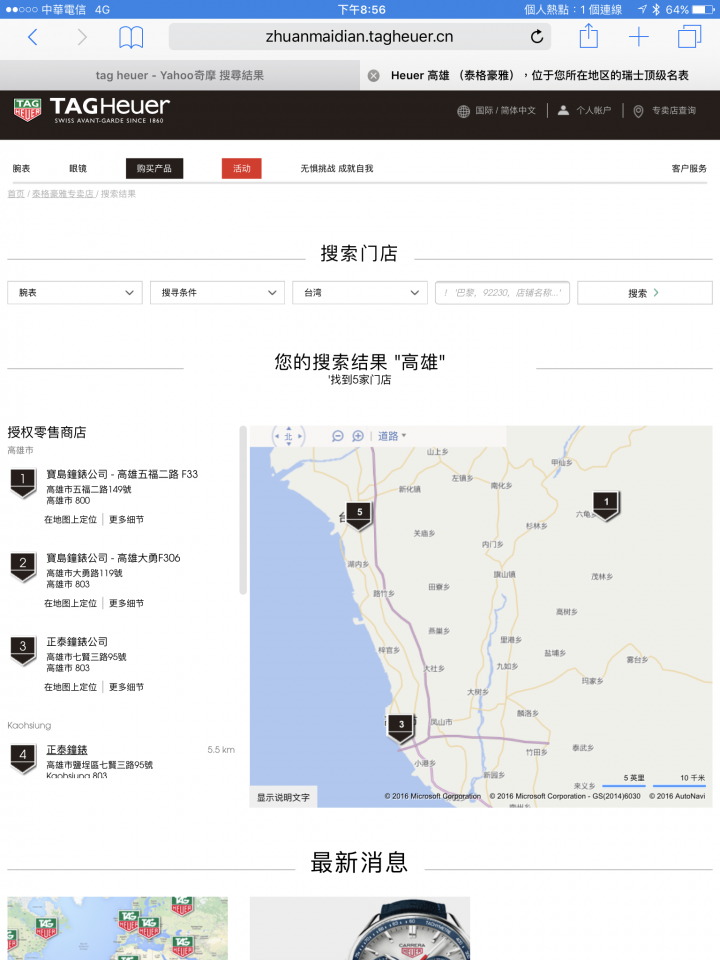Select store marker 1 in results list
This screenshot has width=720, height=960.
pyautogui.click(x=23, y=483)
